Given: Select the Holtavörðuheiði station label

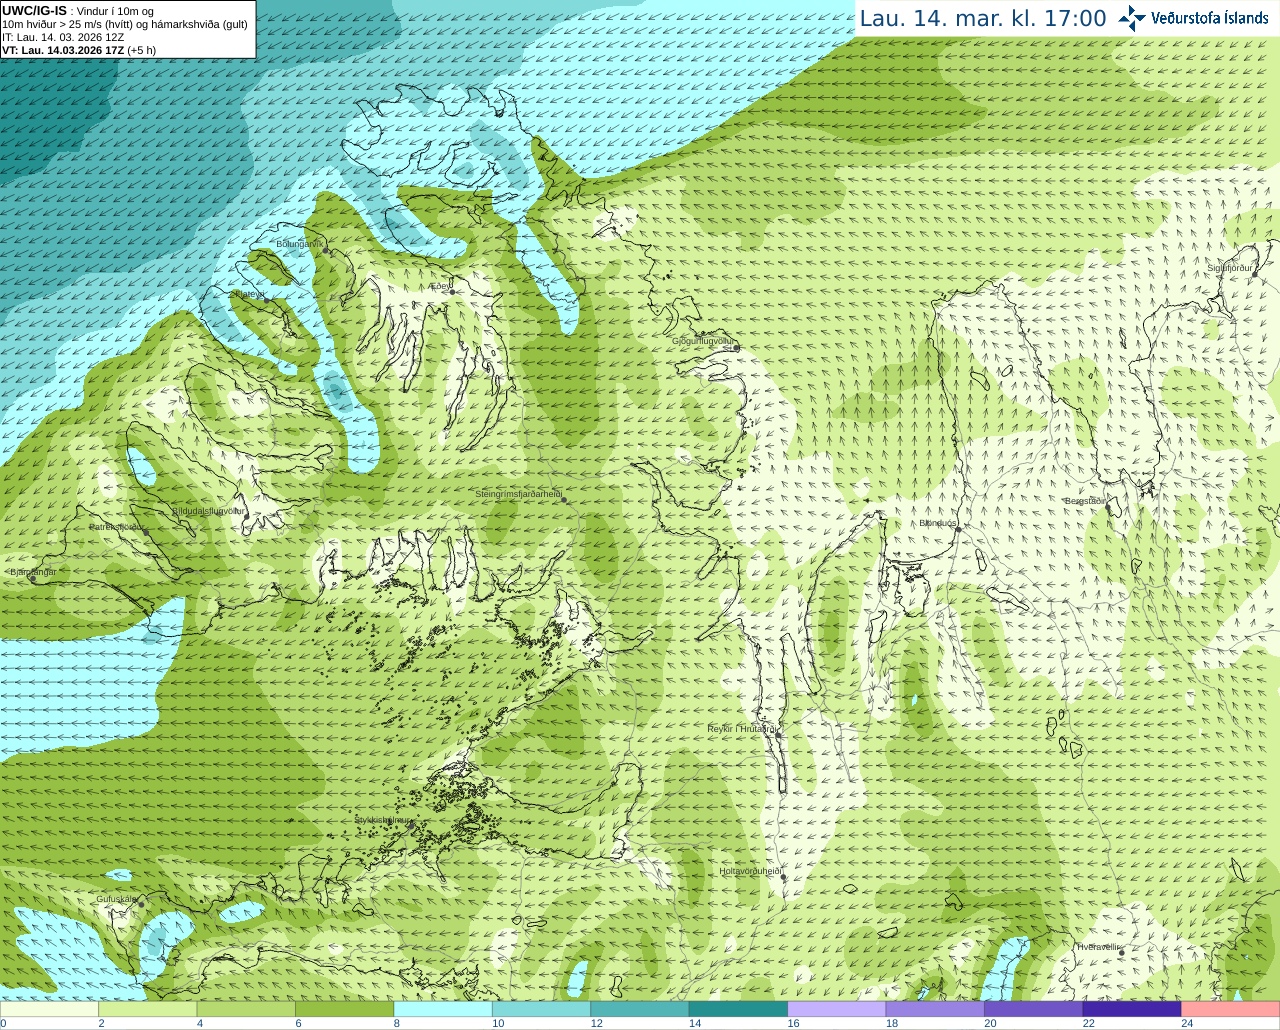Looking at the screenshot, I should (x=750, y=871).
